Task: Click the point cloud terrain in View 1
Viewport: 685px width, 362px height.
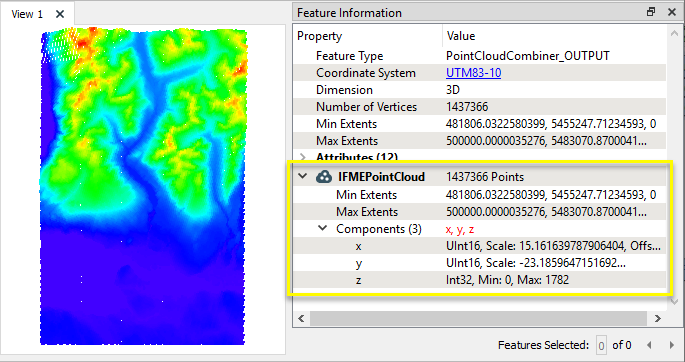Action: (x=143, y=186)
